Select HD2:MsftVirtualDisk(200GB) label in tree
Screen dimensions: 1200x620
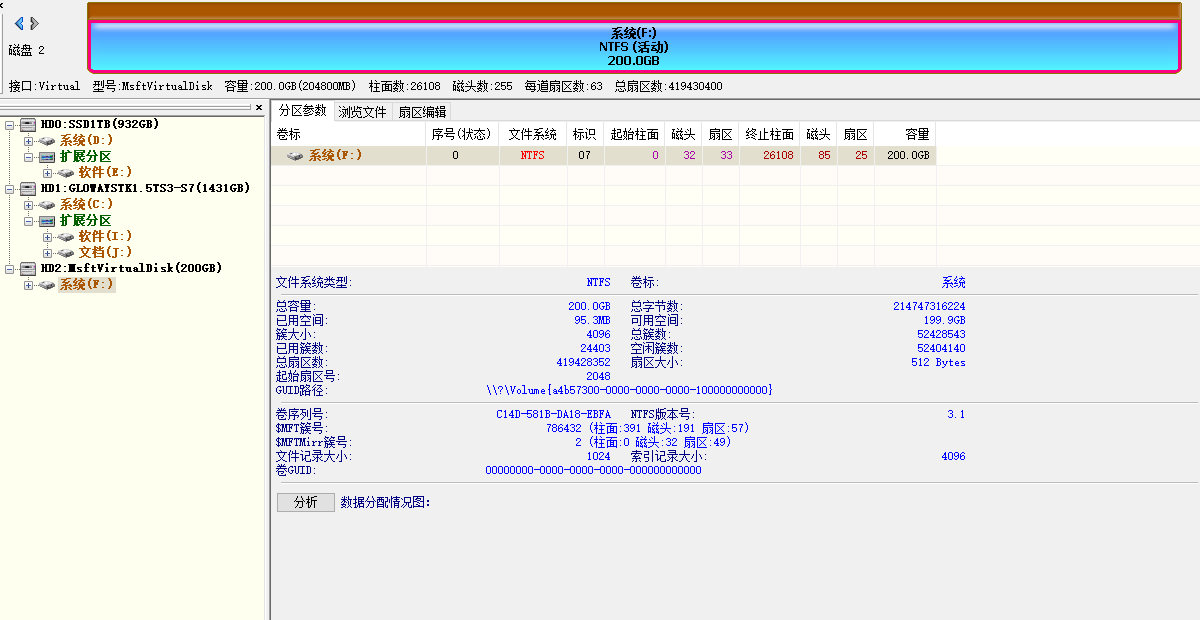tap(131, 269)
